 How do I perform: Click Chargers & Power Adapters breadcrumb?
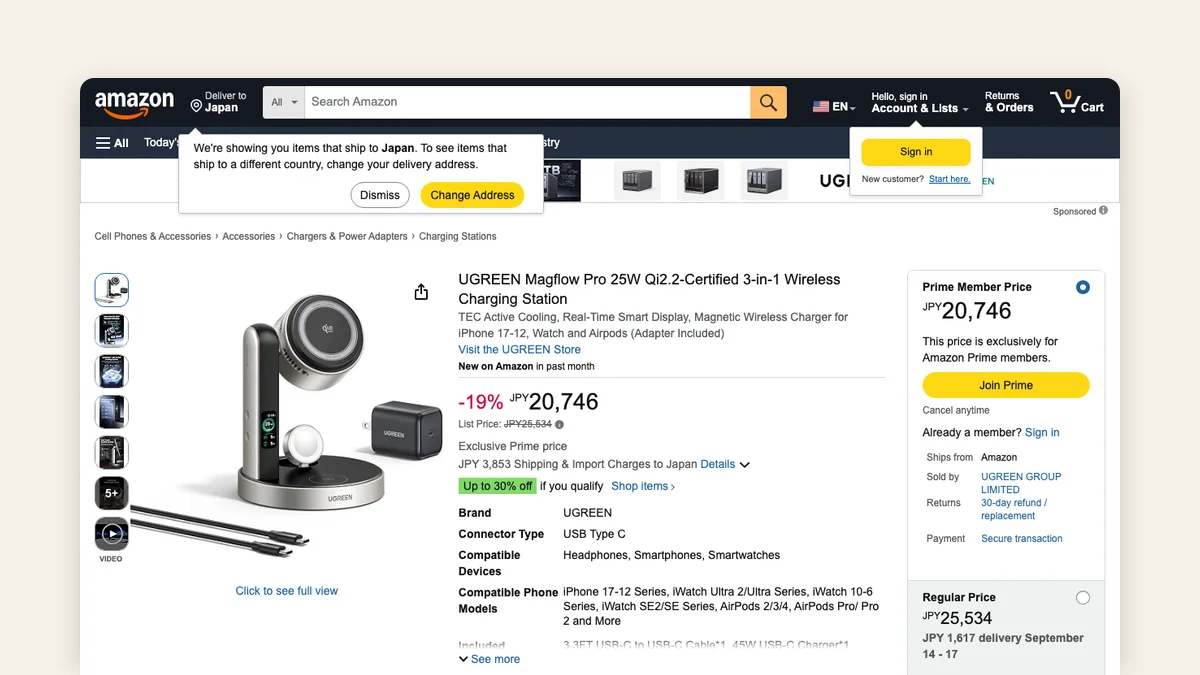point(347,237)
